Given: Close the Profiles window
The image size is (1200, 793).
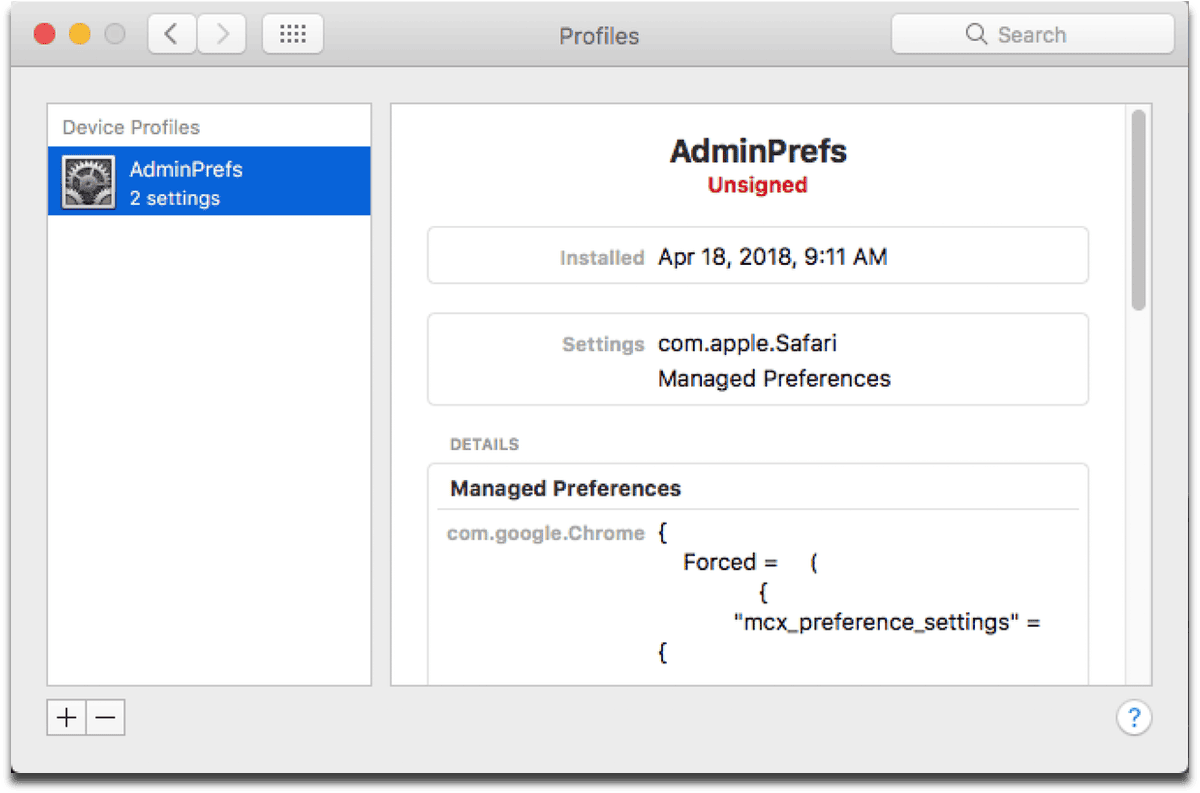Looking at the screenshot, I should 44,35.
